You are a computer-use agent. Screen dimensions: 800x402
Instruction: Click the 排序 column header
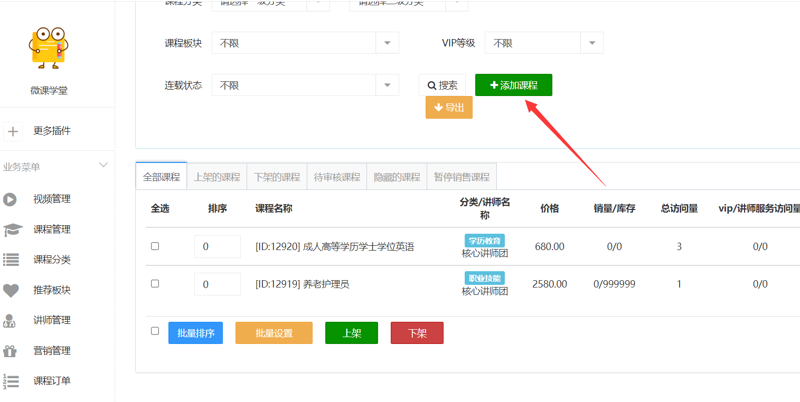217,208
